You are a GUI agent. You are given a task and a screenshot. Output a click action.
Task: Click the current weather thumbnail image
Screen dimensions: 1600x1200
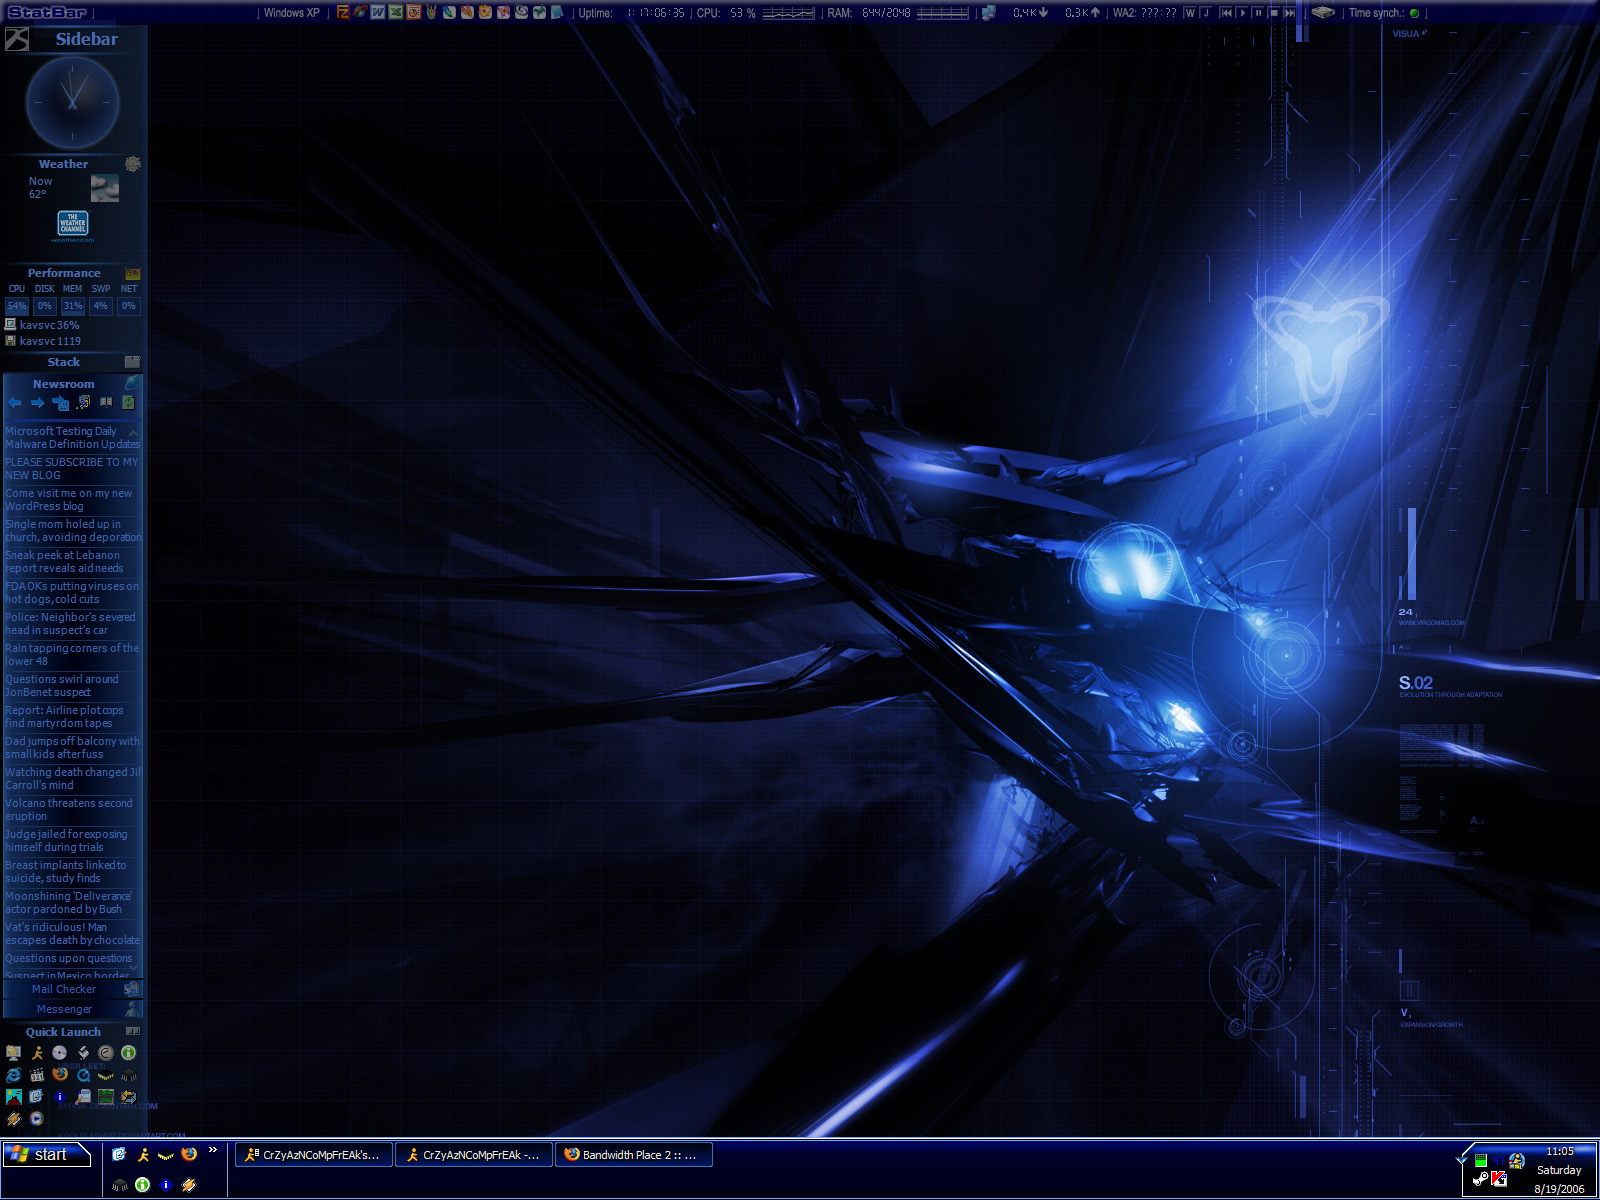[105, 188]
